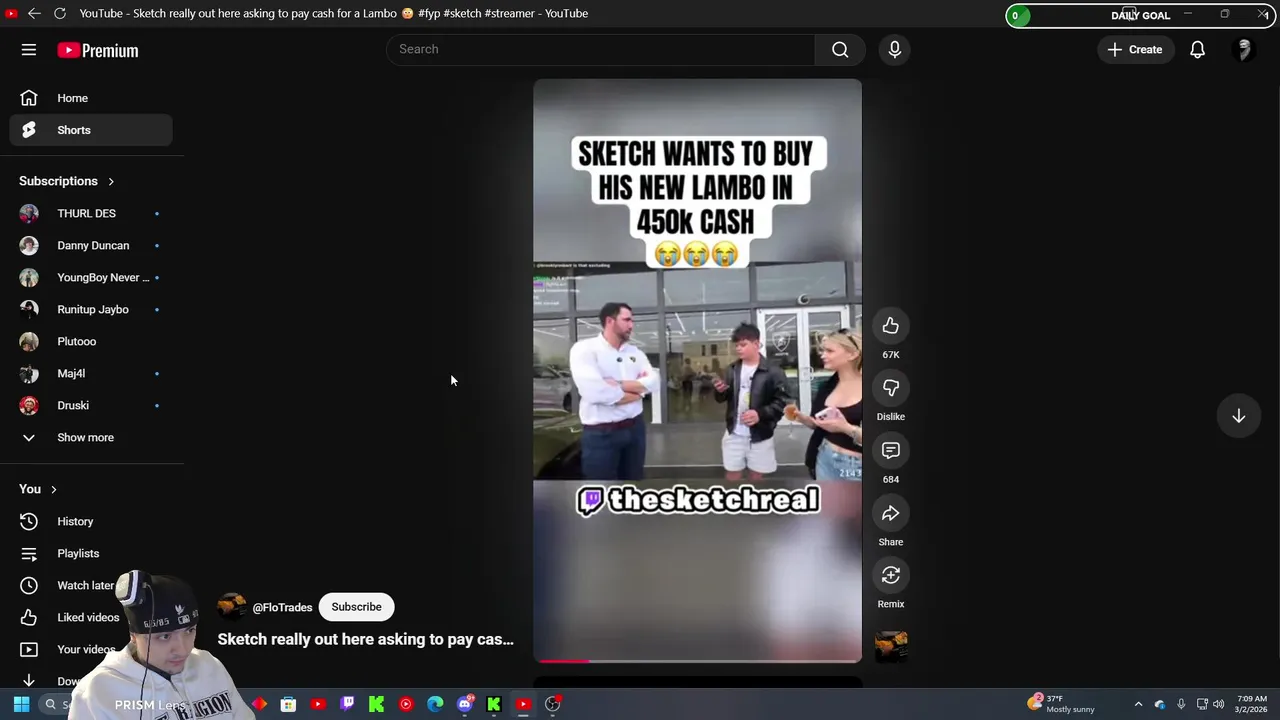Expand the You section chevron
This screenshot has width=1280, height=720.
tap(54, 489)
